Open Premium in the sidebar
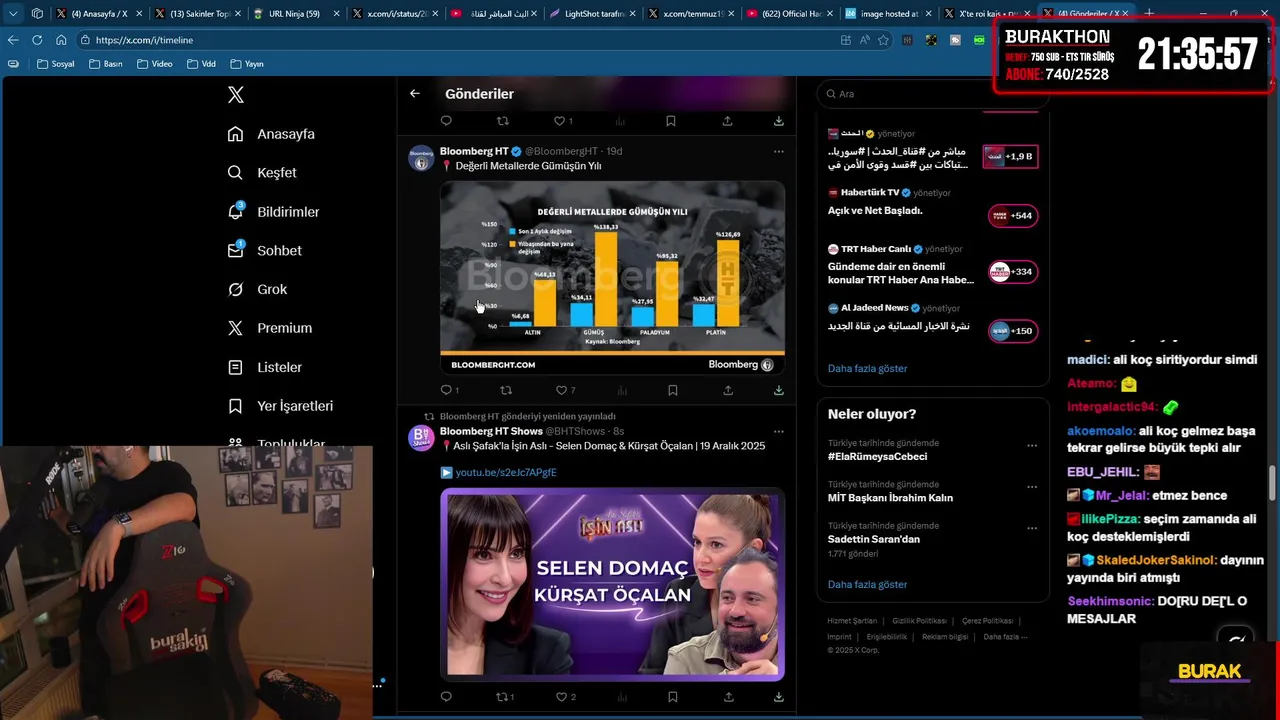This screenshot has width=1280, height=720. tap(269, 328)
